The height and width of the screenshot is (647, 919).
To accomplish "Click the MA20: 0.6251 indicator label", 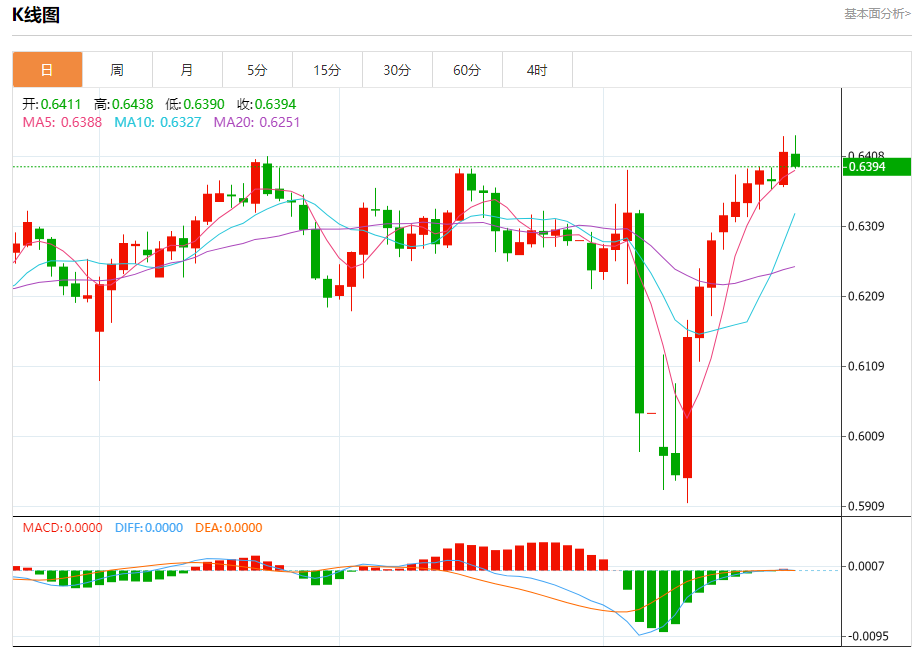I will [257, 122].
